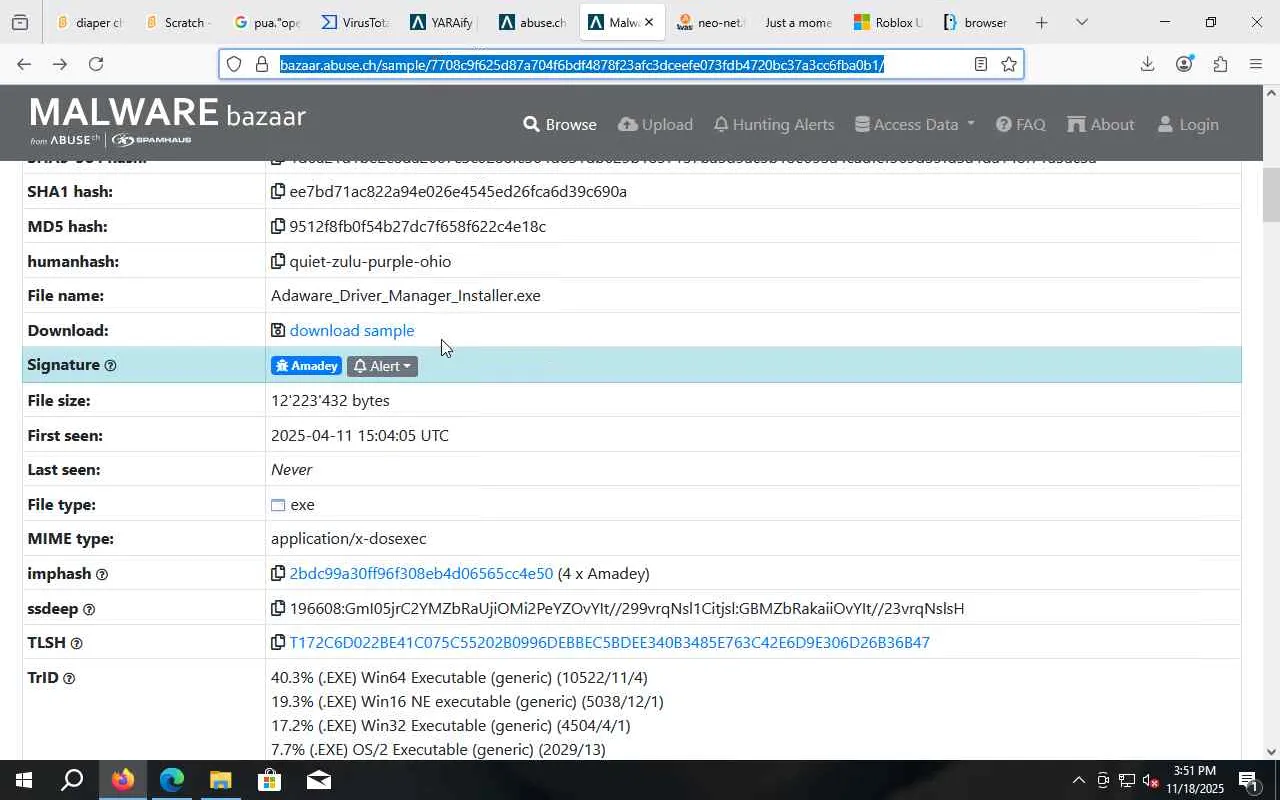Open Microsoft Edge from taskbar
Viewport: 1280px width, 800px height.
(171, 780)
